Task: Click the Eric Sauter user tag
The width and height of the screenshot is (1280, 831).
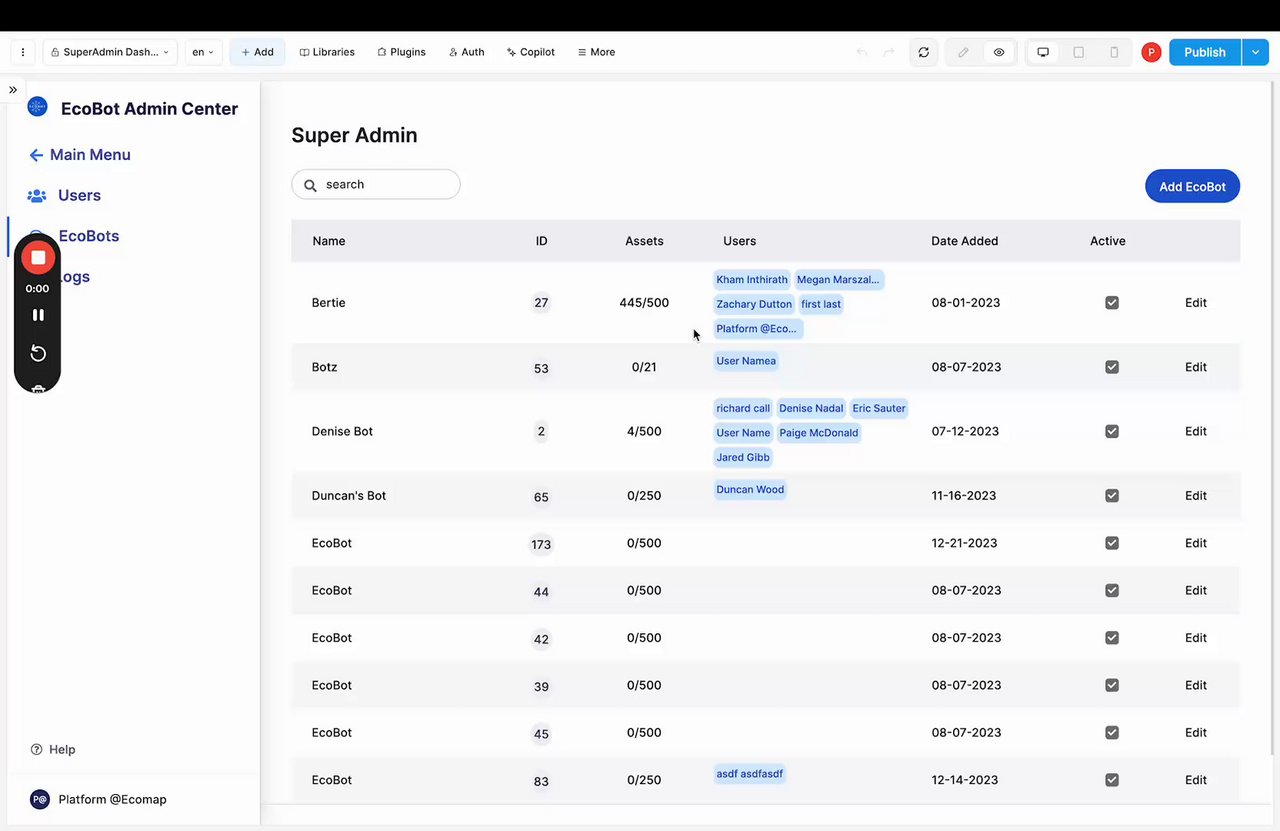Action: (879, 408)
